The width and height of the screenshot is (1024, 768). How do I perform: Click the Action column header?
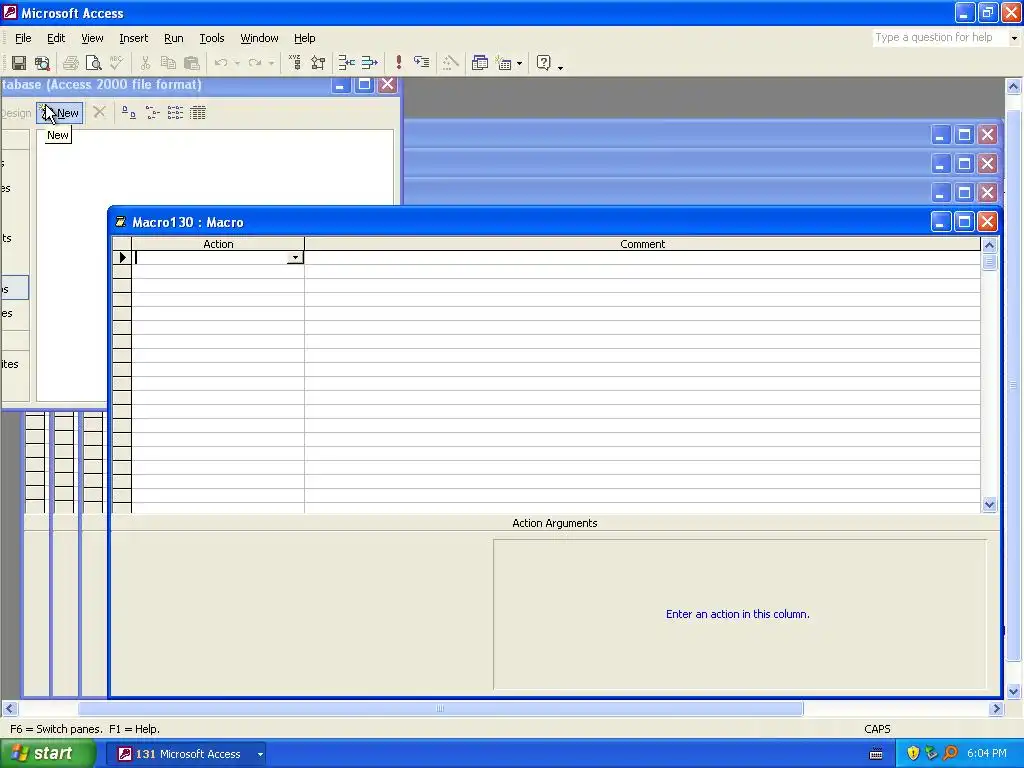pyautogui.click(x=218, y=244)
